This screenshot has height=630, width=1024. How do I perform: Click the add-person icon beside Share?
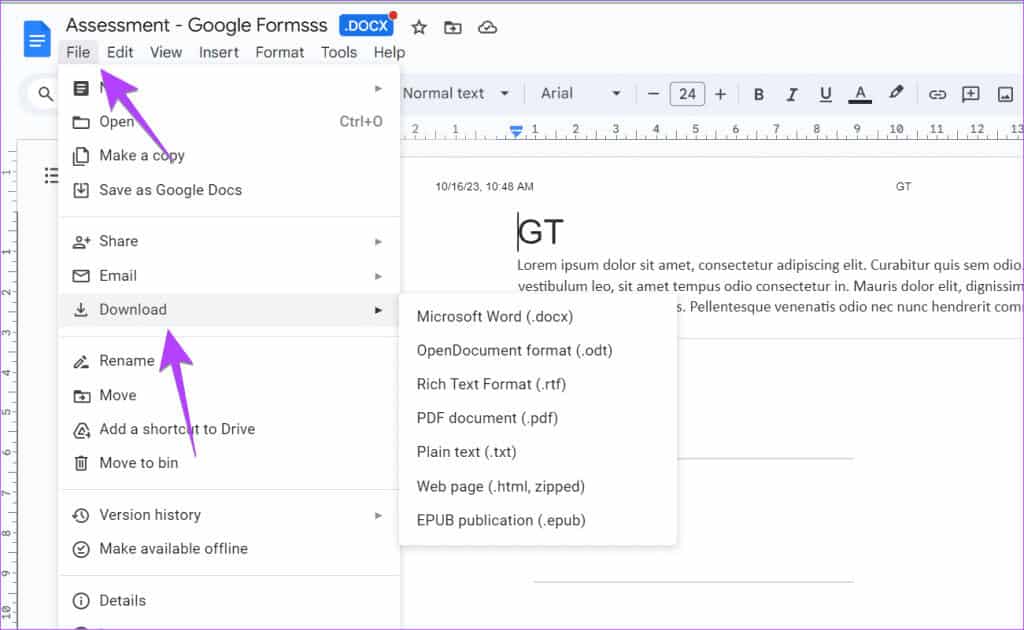[x=81, y=242]
